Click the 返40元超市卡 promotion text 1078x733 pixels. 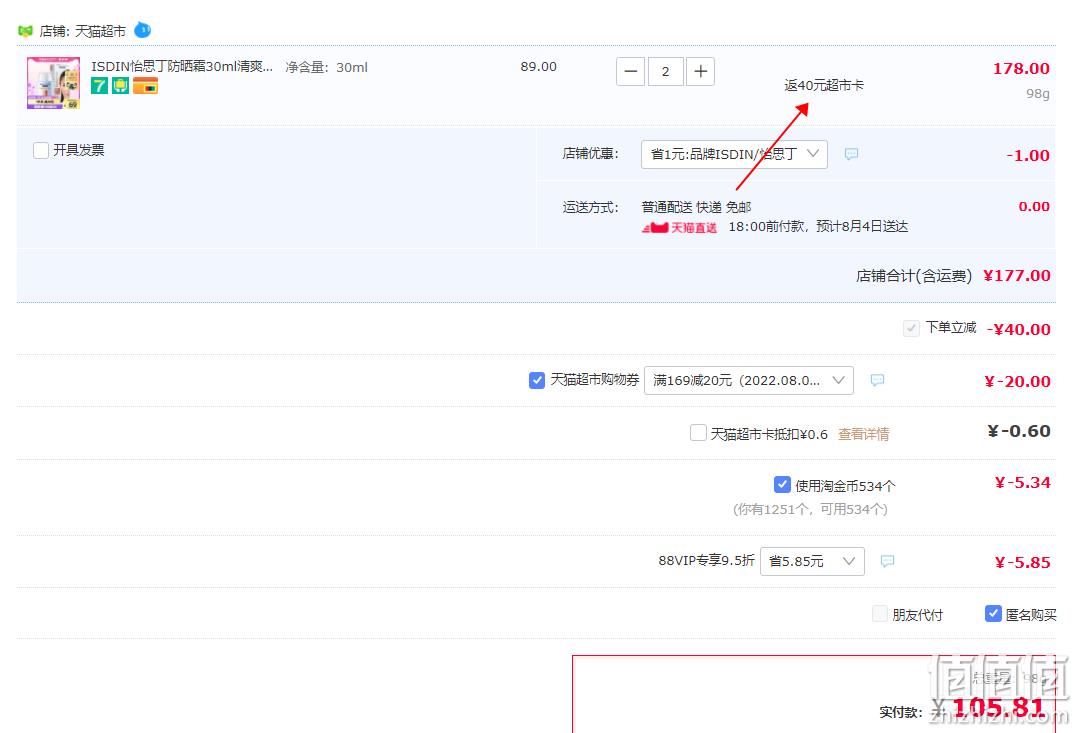pos(824,85)
